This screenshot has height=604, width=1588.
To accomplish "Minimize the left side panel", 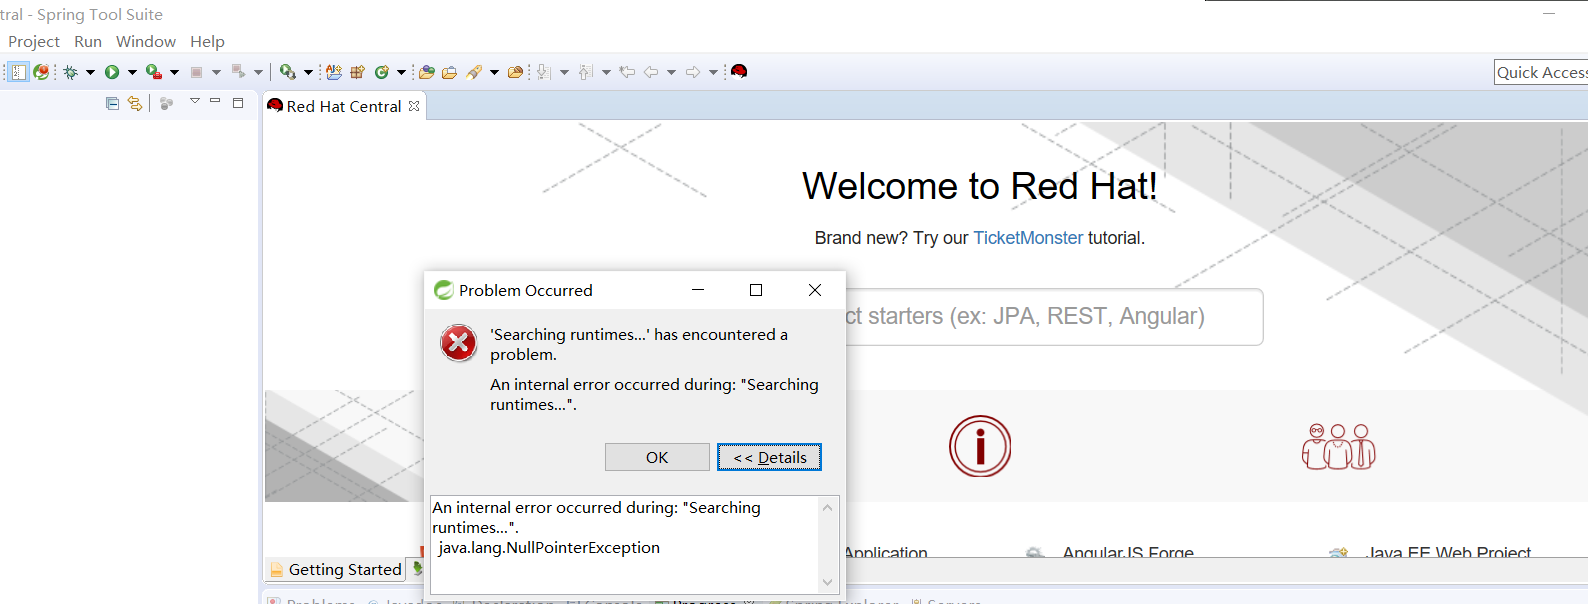I will (x=215, y=101).
